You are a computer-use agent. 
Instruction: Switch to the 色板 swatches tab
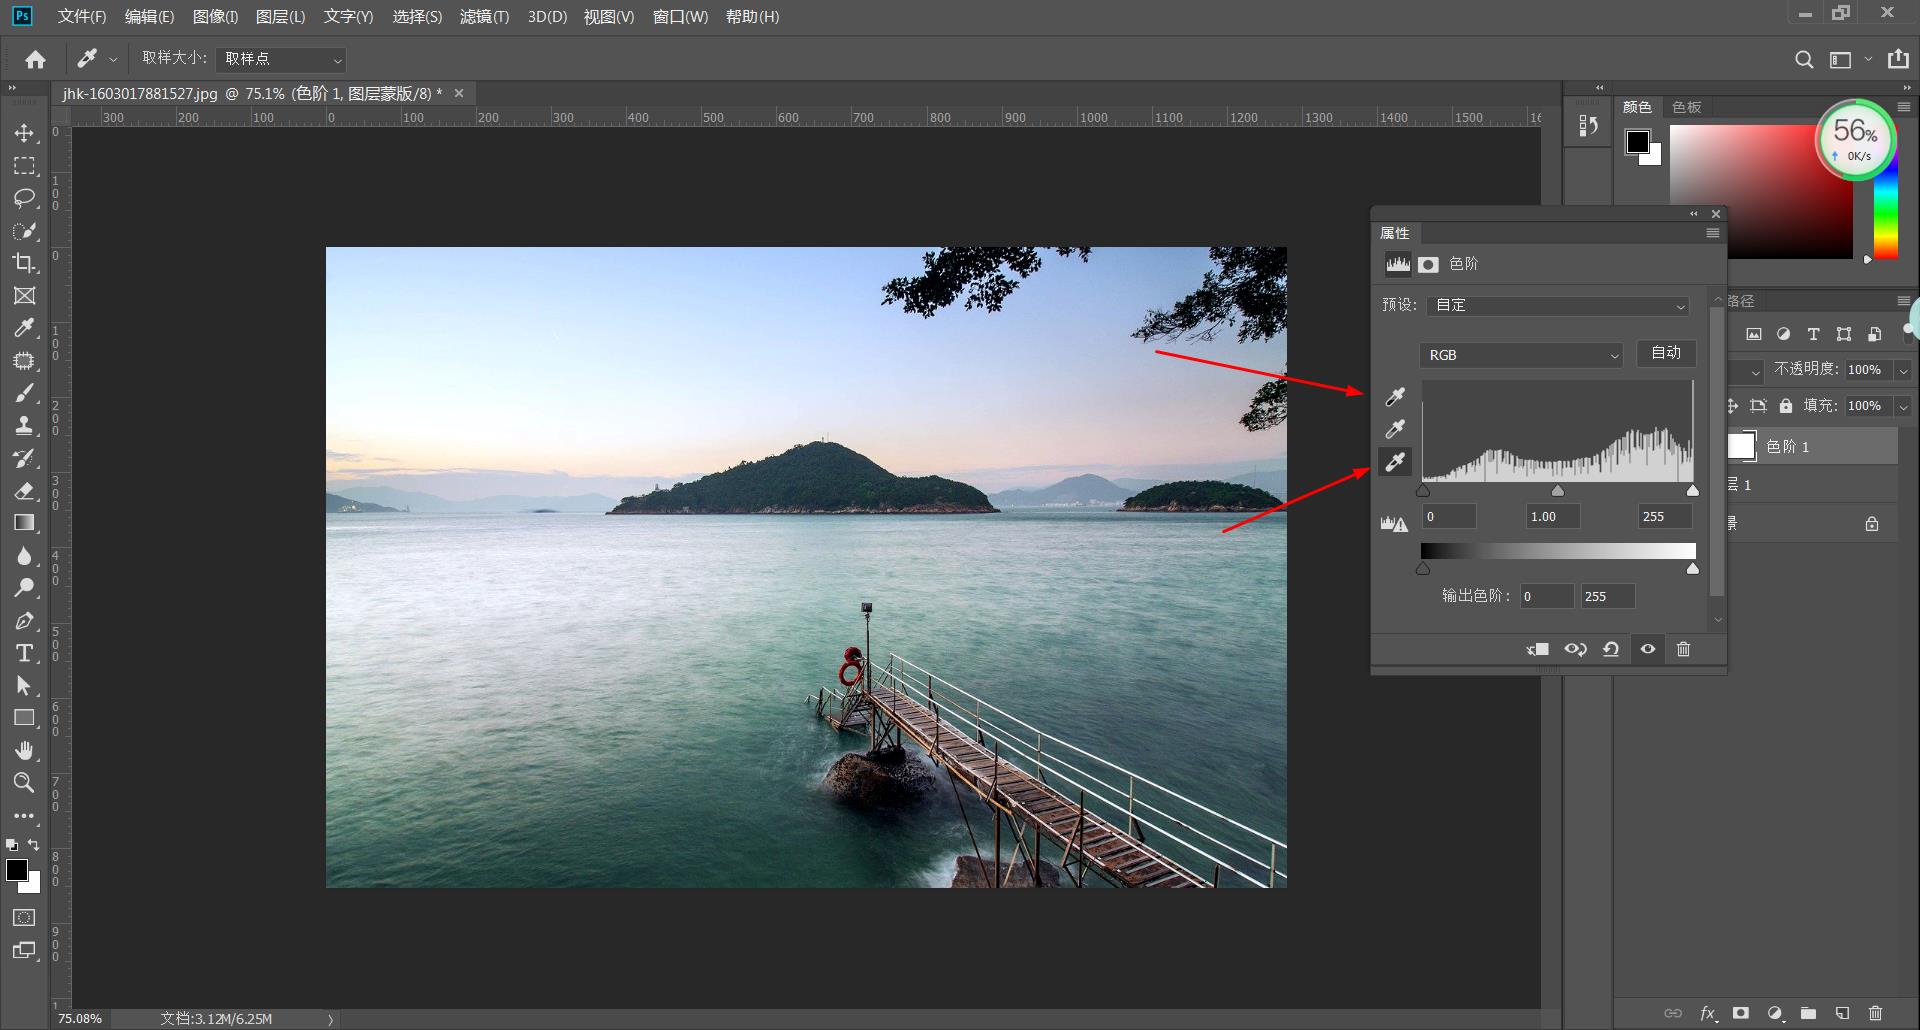tap(1686, 107)
